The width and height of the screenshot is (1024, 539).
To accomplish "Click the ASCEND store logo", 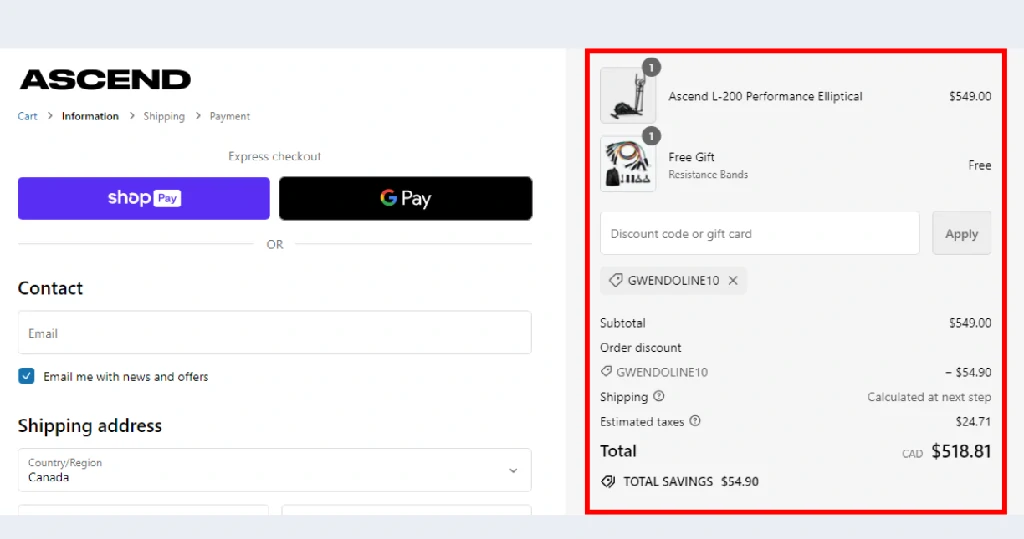I will tap(105, 80).
